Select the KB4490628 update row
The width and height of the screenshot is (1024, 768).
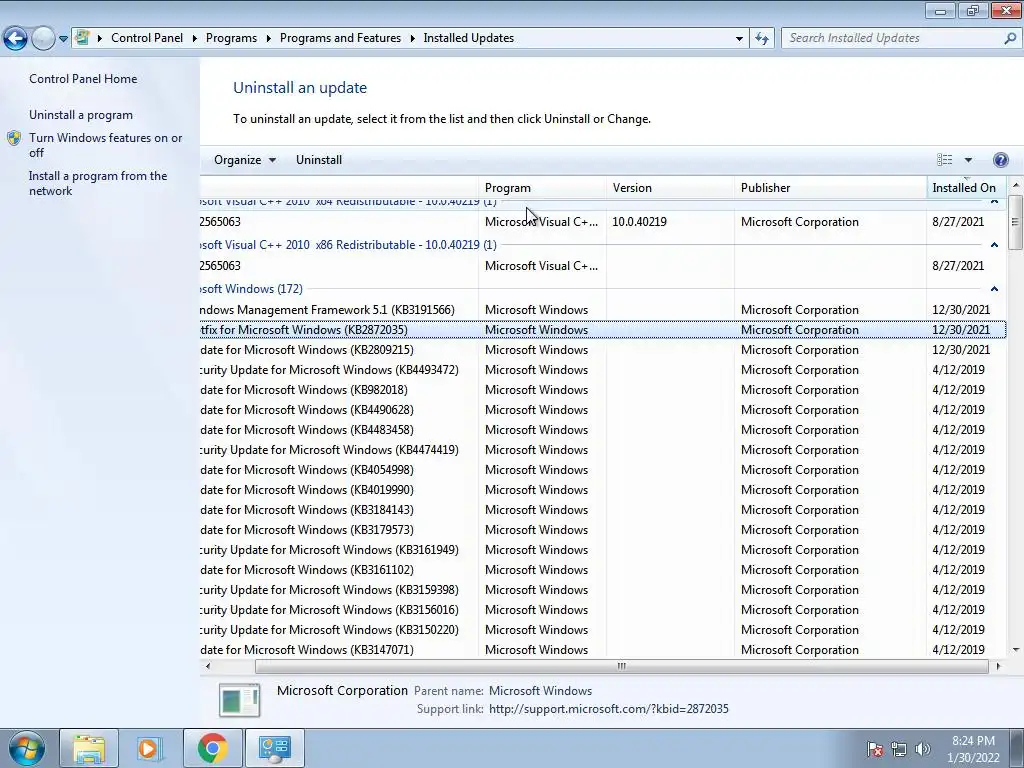pos(603,410)
